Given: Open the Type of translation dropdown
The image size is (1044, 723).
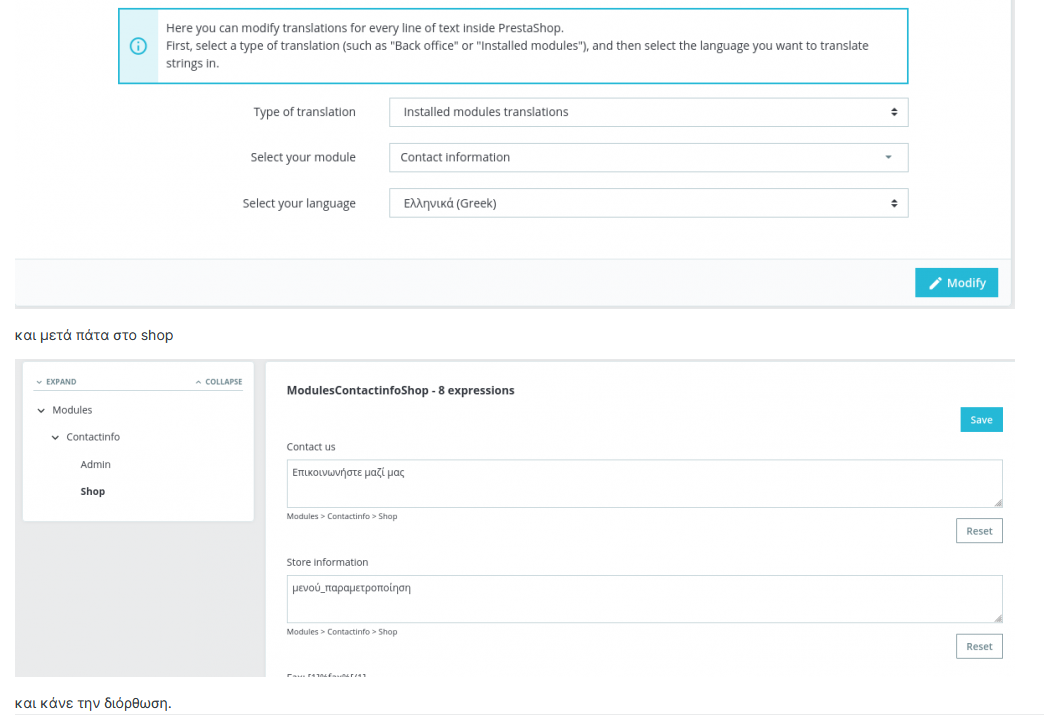Looking at the screenshot, I should click(648, 112).
